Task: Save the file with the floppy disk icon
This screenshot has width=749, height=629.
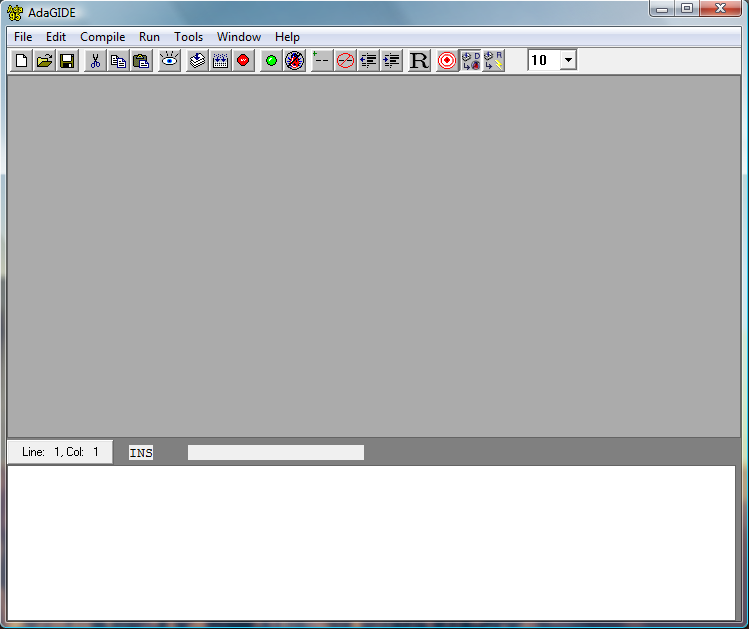Action: point(67,61)
